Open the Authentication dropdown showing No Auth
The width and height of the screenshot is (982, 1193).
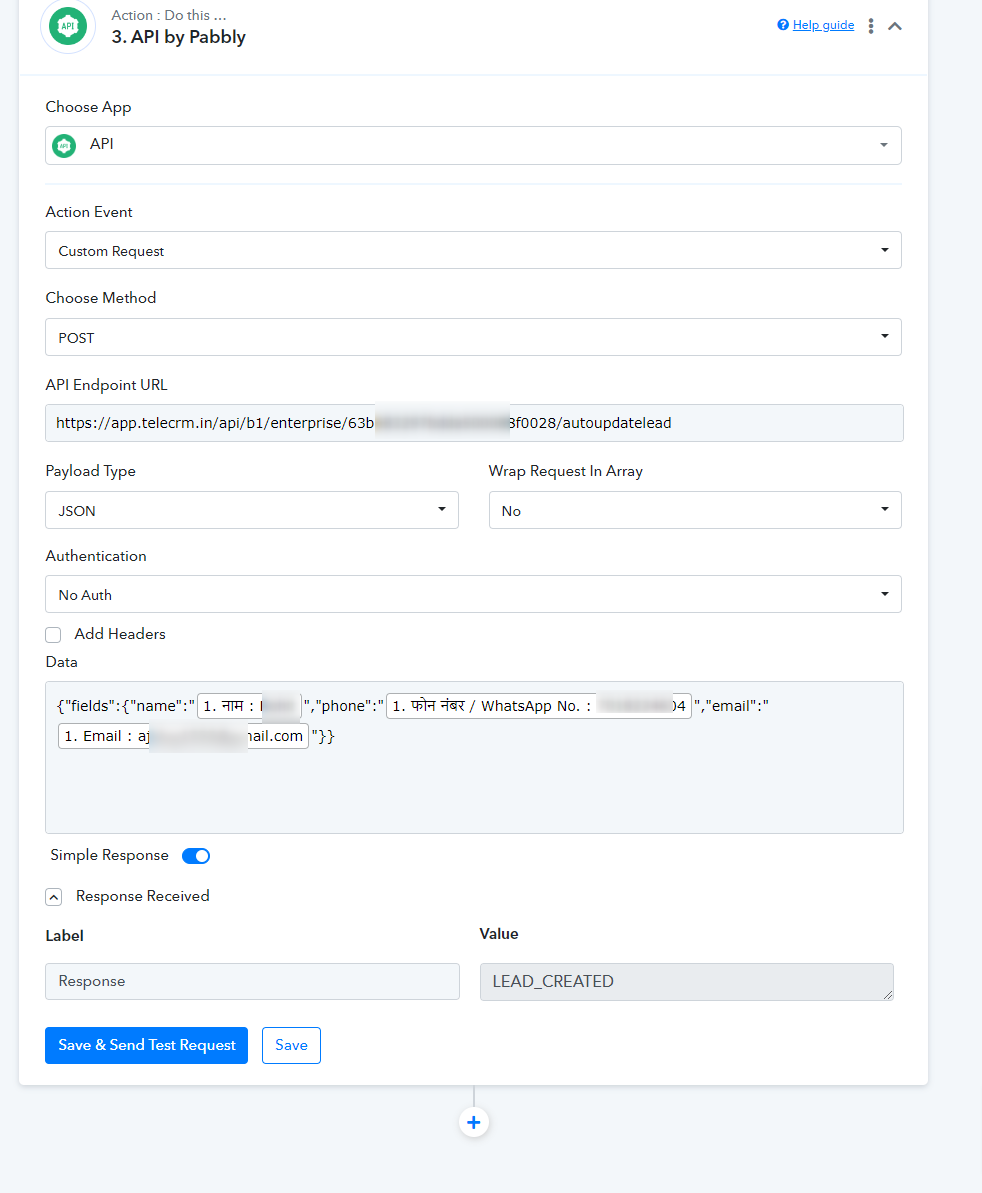(x=473, y=594)
